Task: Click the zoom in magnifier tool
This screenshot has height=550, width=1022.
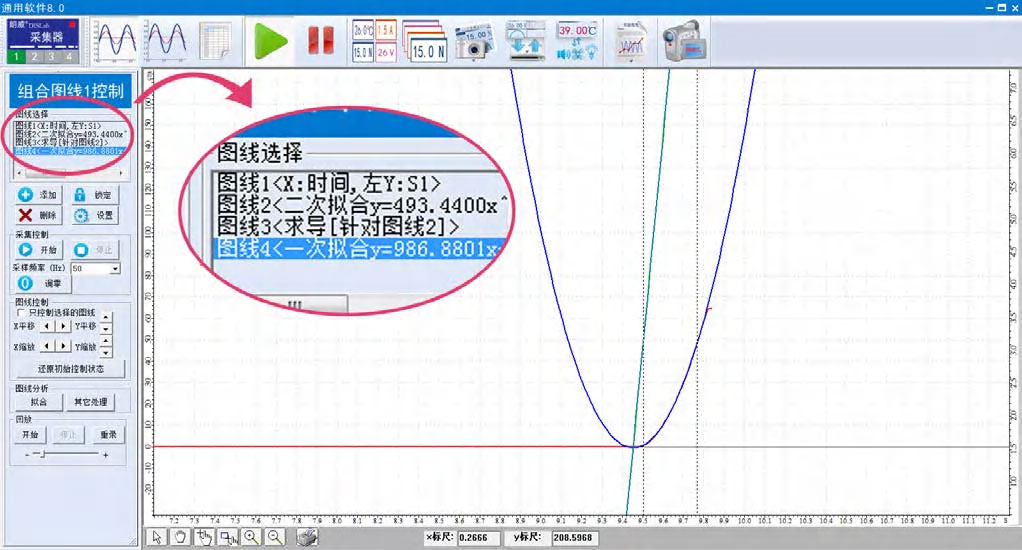Action: pos(251,538)
